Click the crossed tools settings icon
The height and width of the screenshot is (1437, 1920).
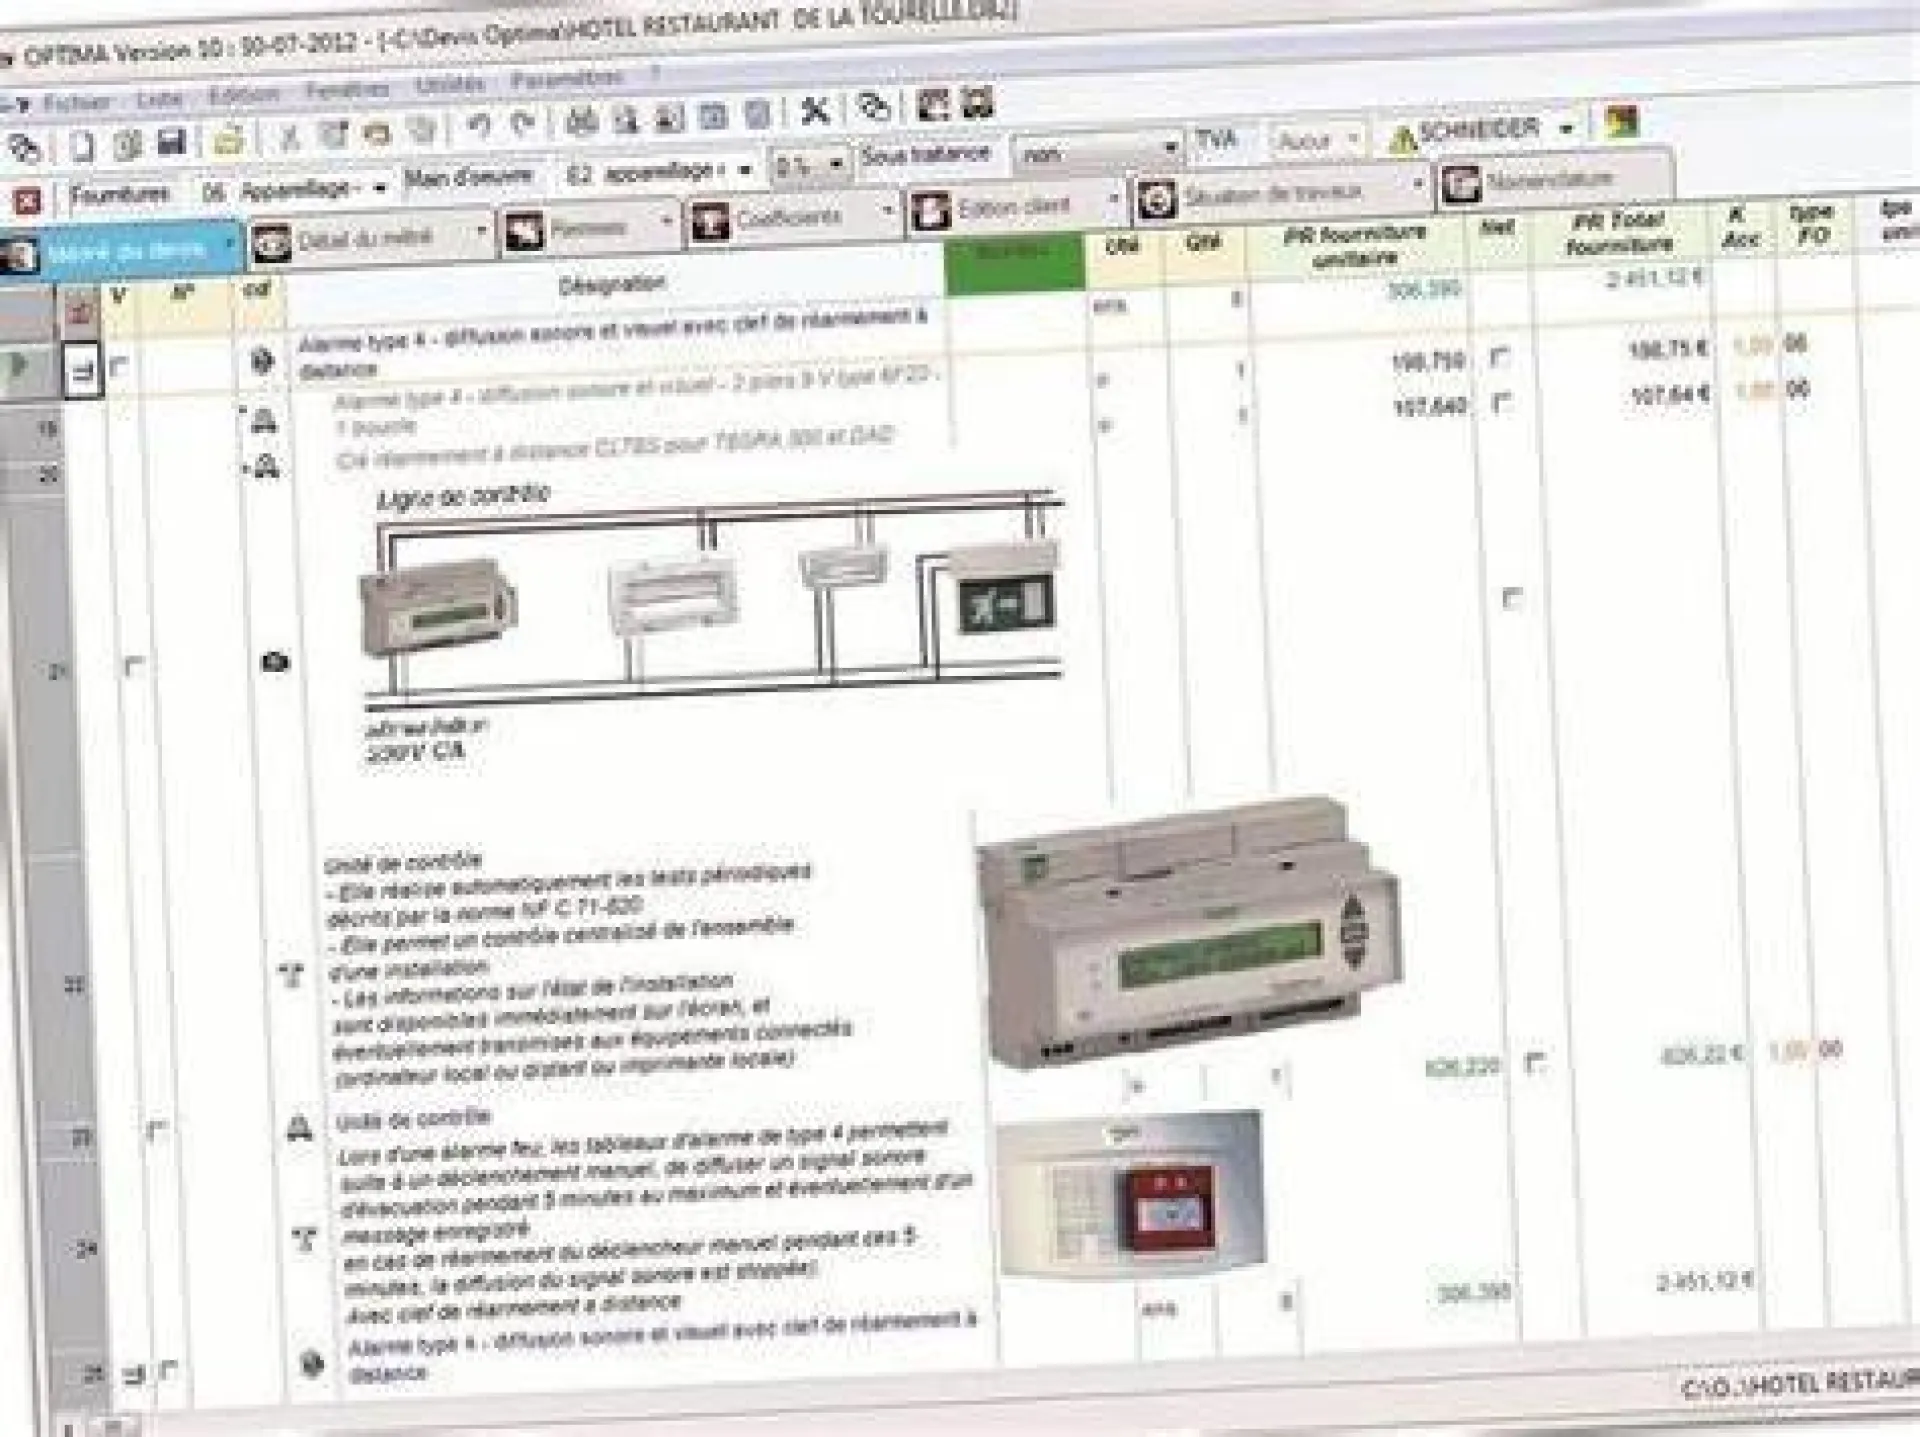tap(815, 110)
